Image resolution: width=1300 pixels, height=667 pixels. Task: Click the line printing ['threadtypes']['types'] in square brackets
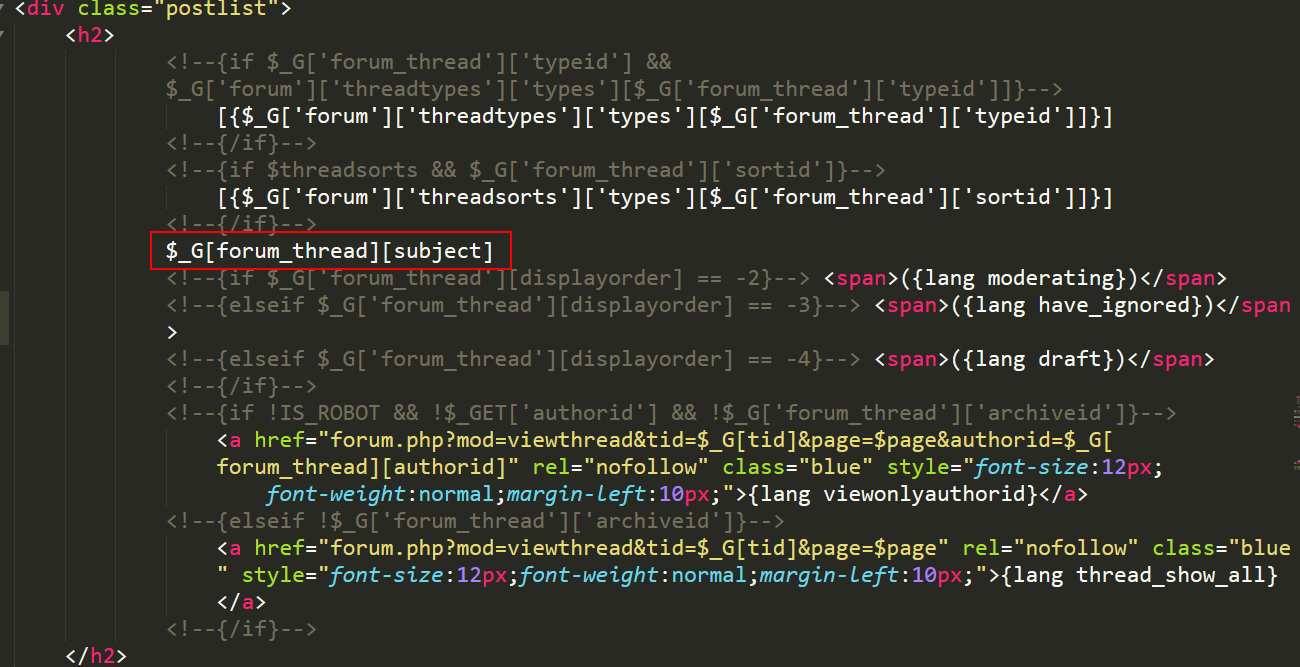[x=665, y=116]
